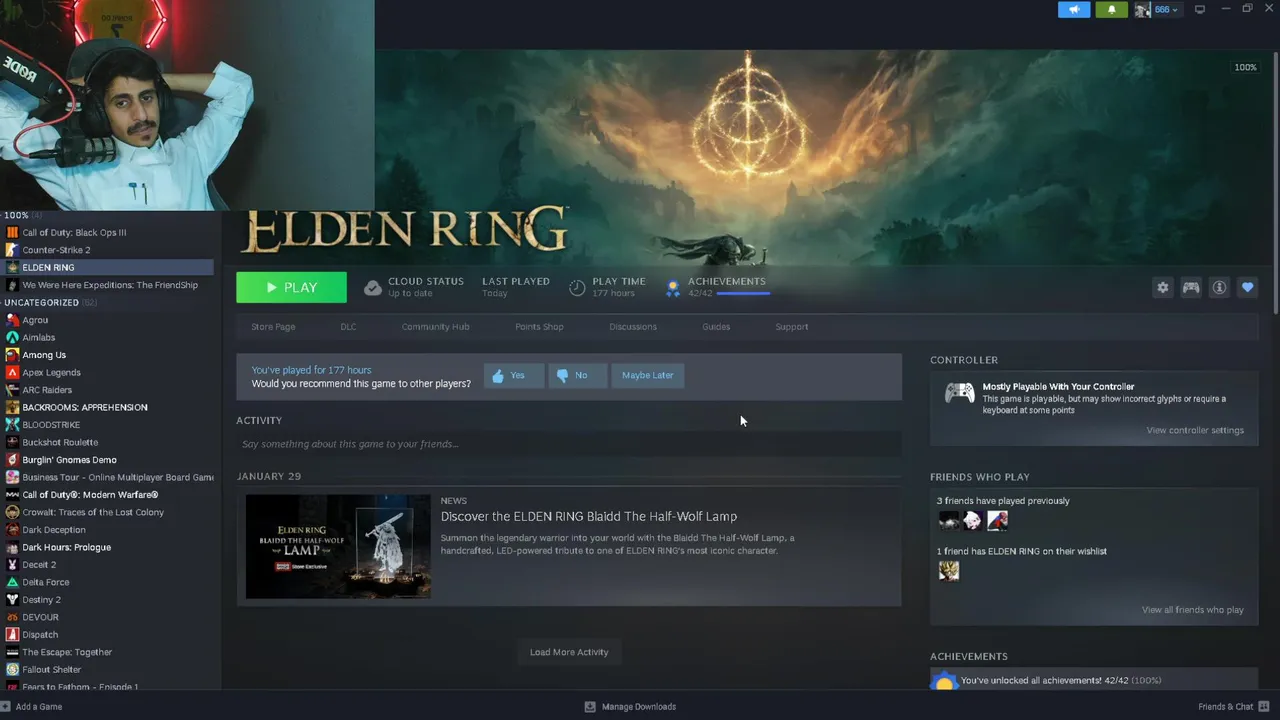Click the Destiny 2 game icon
The image size is (1280, 720).
(12, 600)
